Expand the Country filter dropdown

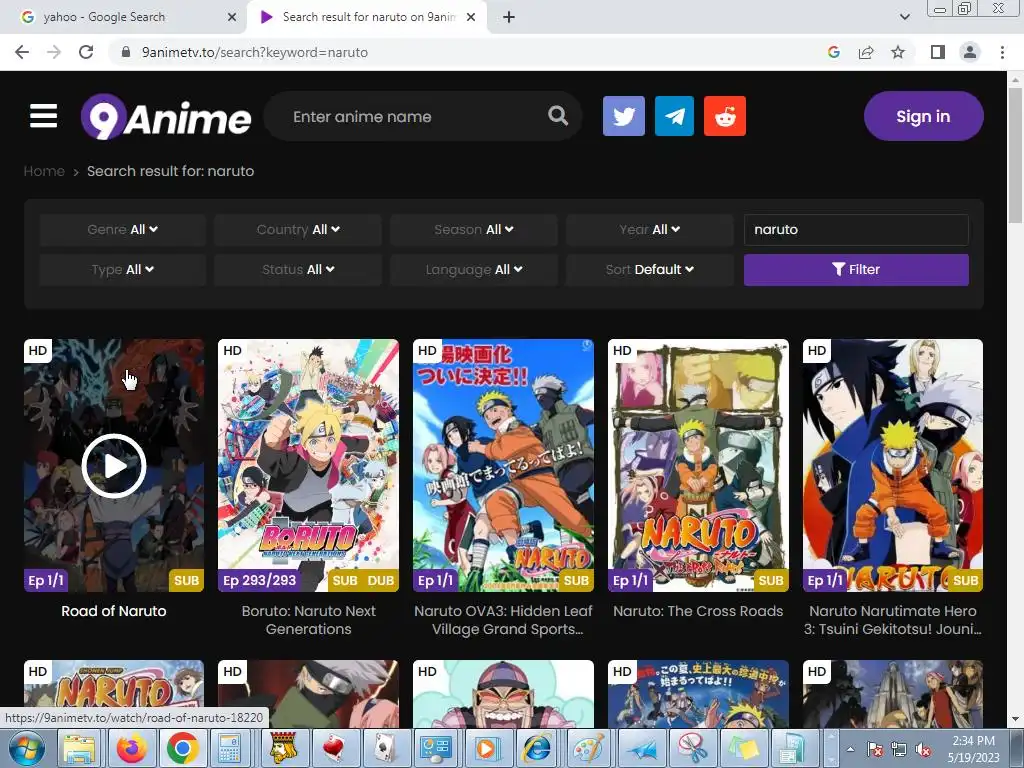coord(298,230)
